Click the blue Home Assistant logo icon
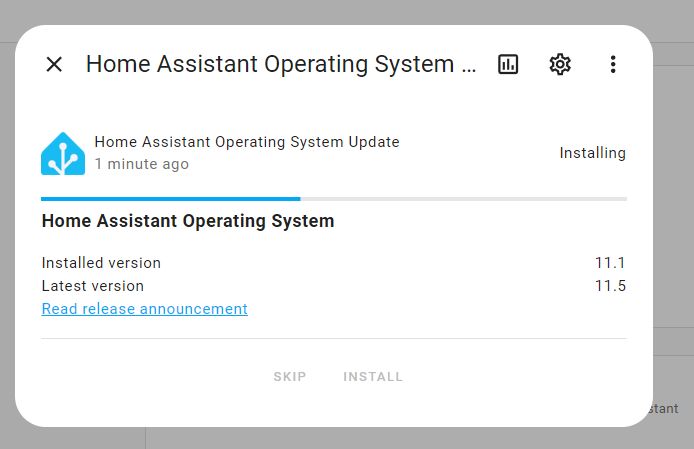 point(62,153)
